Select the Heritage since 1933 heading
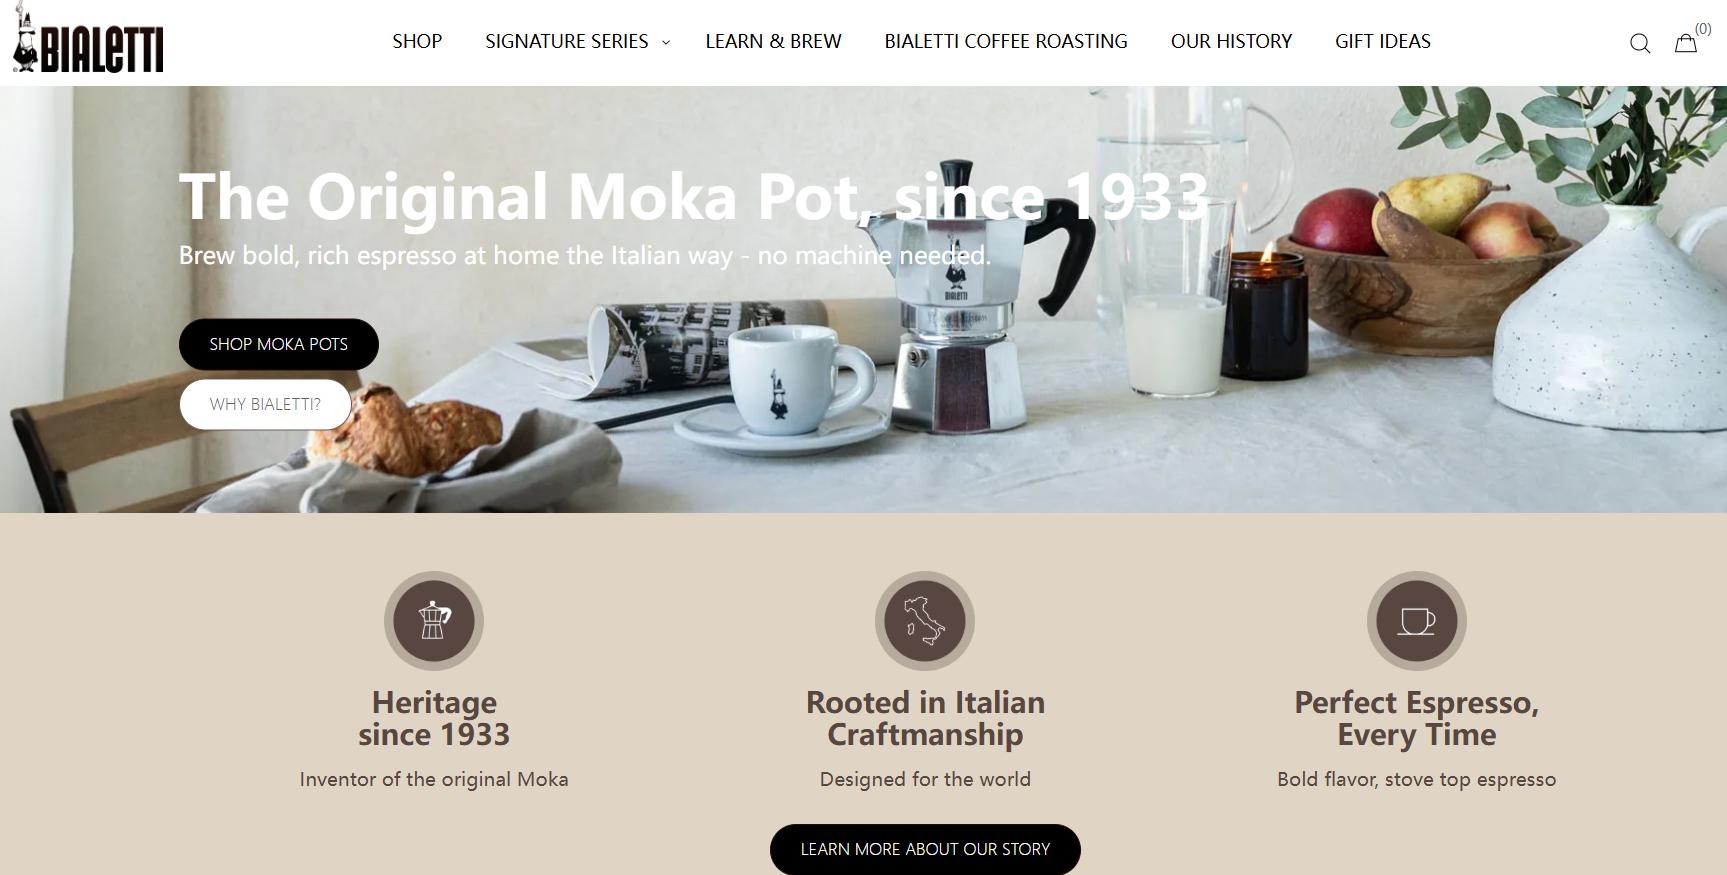1727x875 pixels. tap(434, 718)
